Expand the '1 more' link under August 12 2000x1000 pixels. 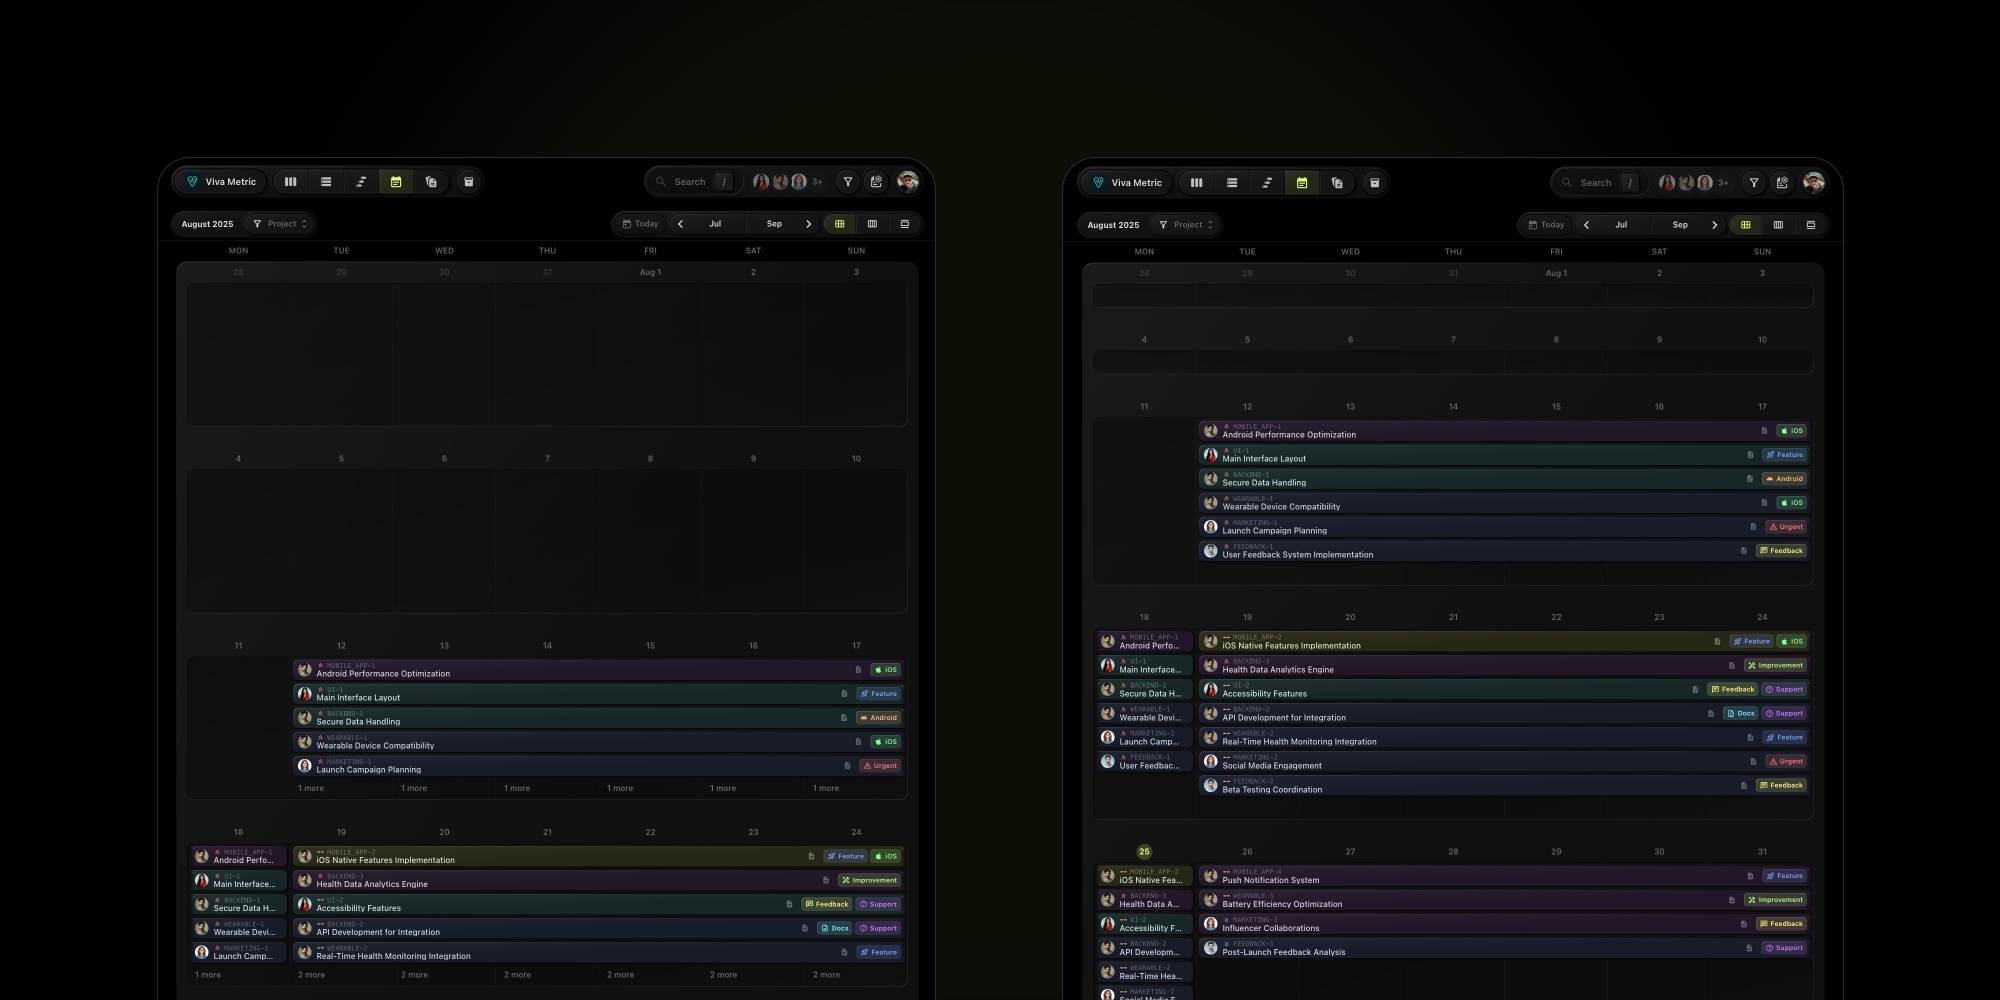[310, 788]
